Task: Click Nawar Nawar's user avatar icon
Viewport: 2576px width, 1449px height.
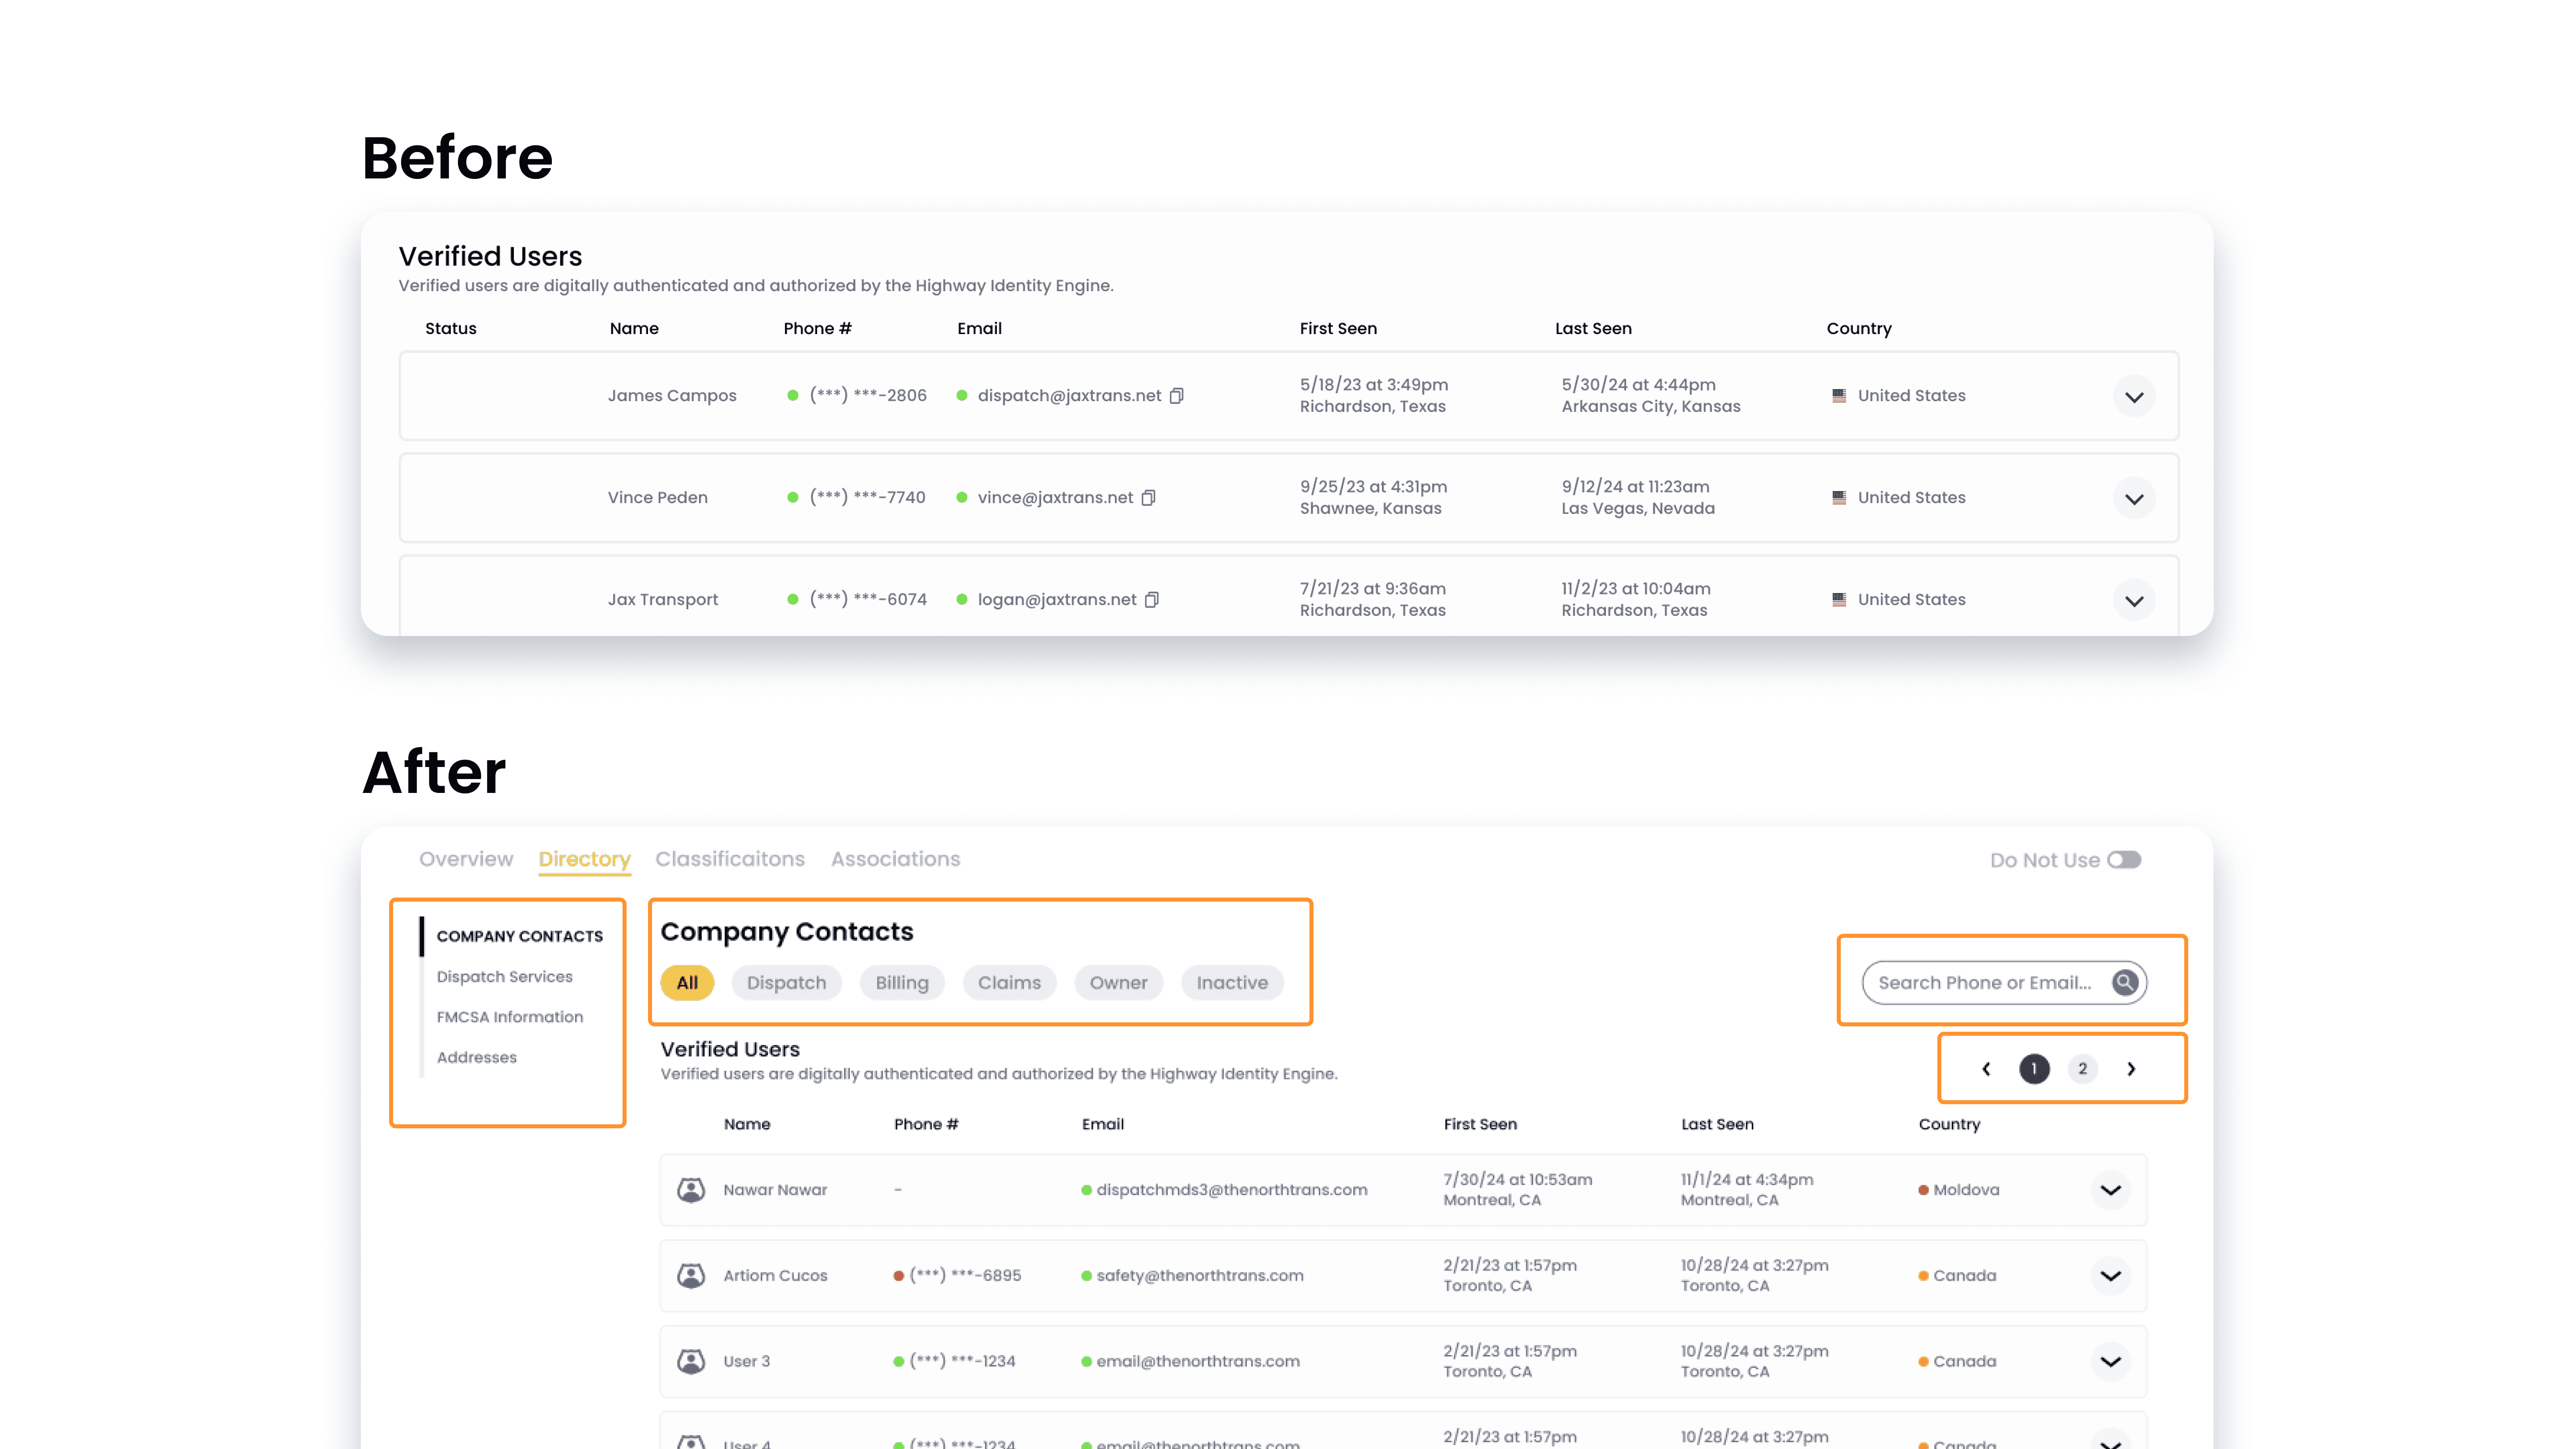Action: tap(691, 1190)
